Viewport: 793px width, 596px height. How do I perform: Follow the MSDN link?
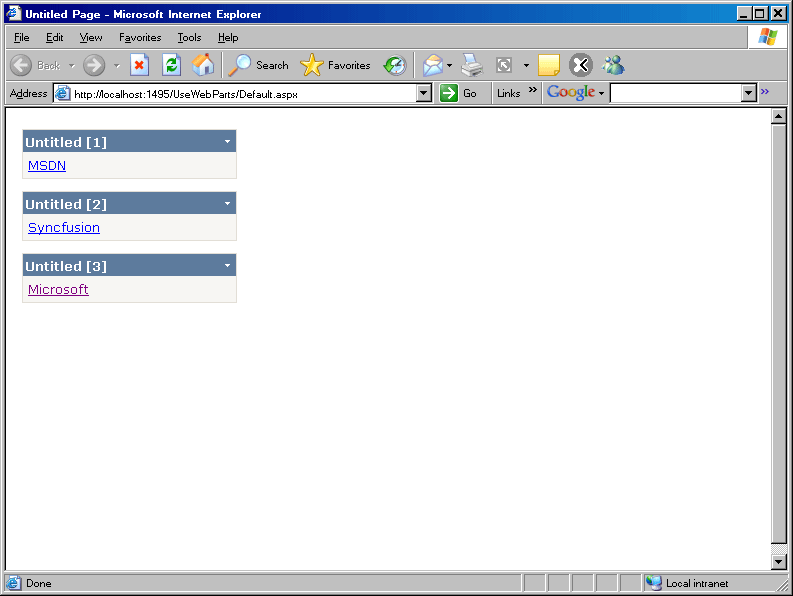47,166
